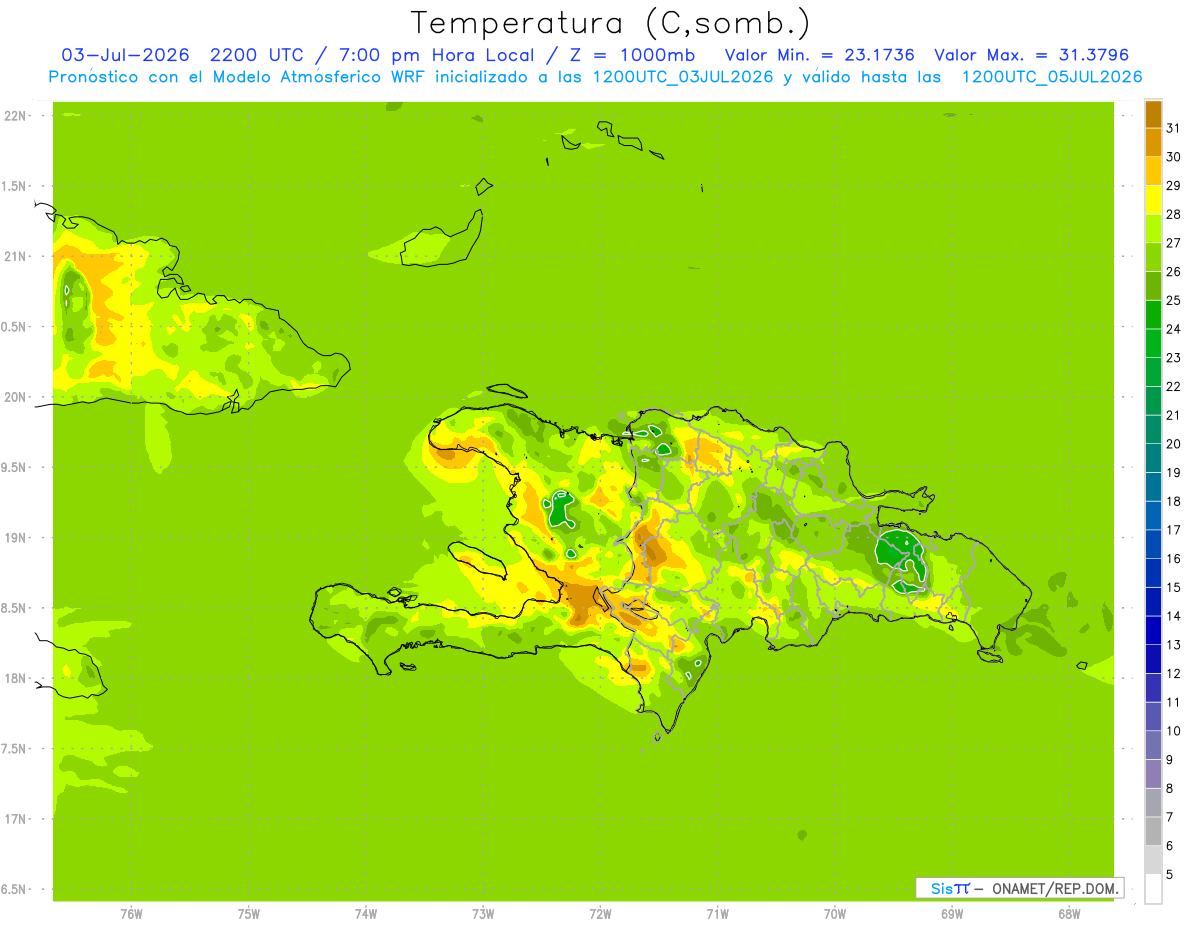Click the legend value 31
Viewport: 1200px width, 927px height.
click(x=1173, y=128)
